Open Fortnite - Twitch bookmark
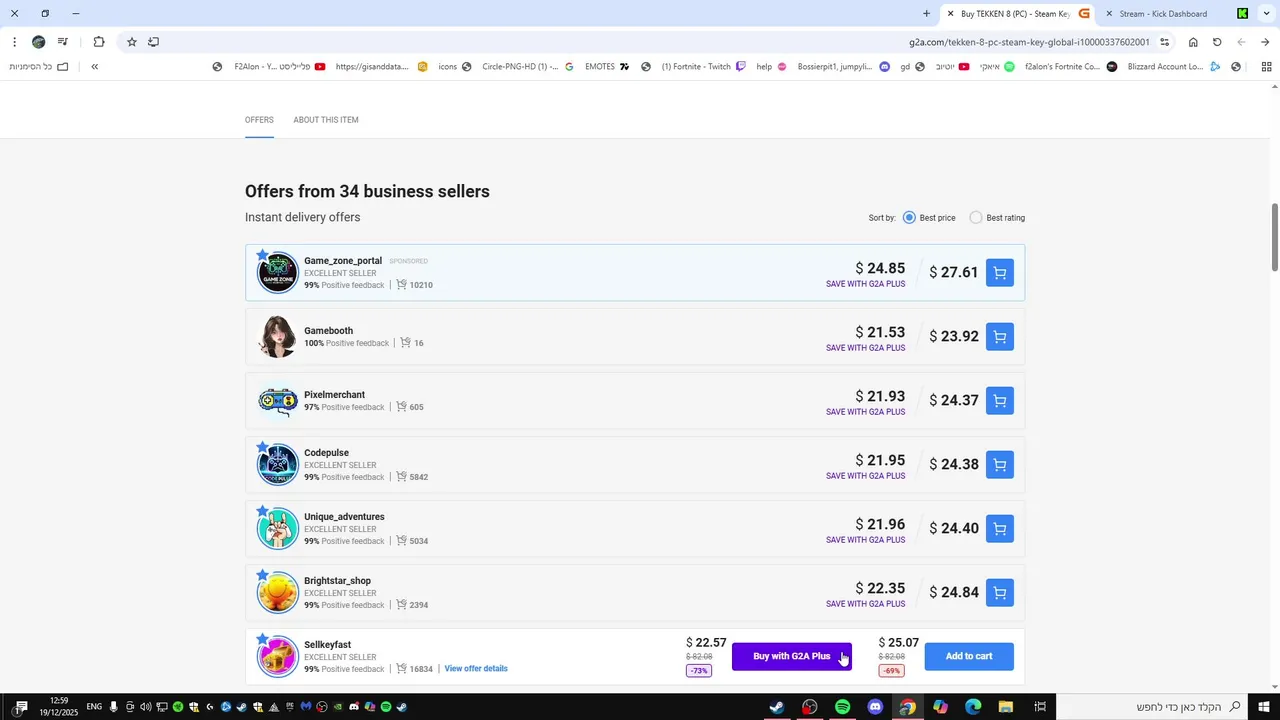 click(x=704, y=67)
